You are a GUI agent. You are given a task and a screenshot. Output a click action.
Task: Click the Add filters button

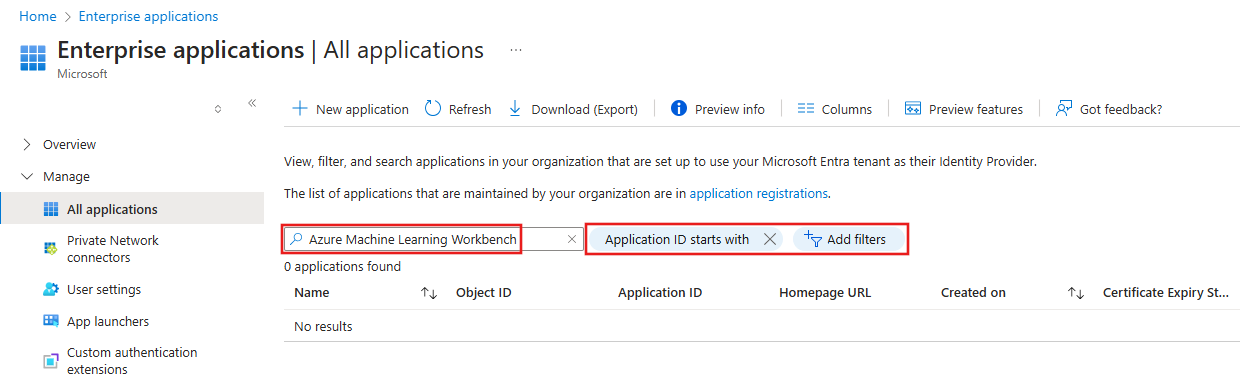pyautogui.click(x=846, y=239)
